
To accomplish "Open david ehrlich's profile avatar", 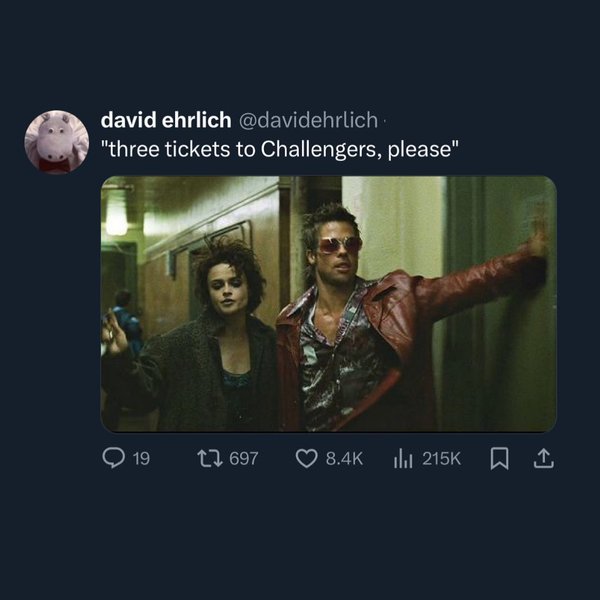I will coord(56,142).
